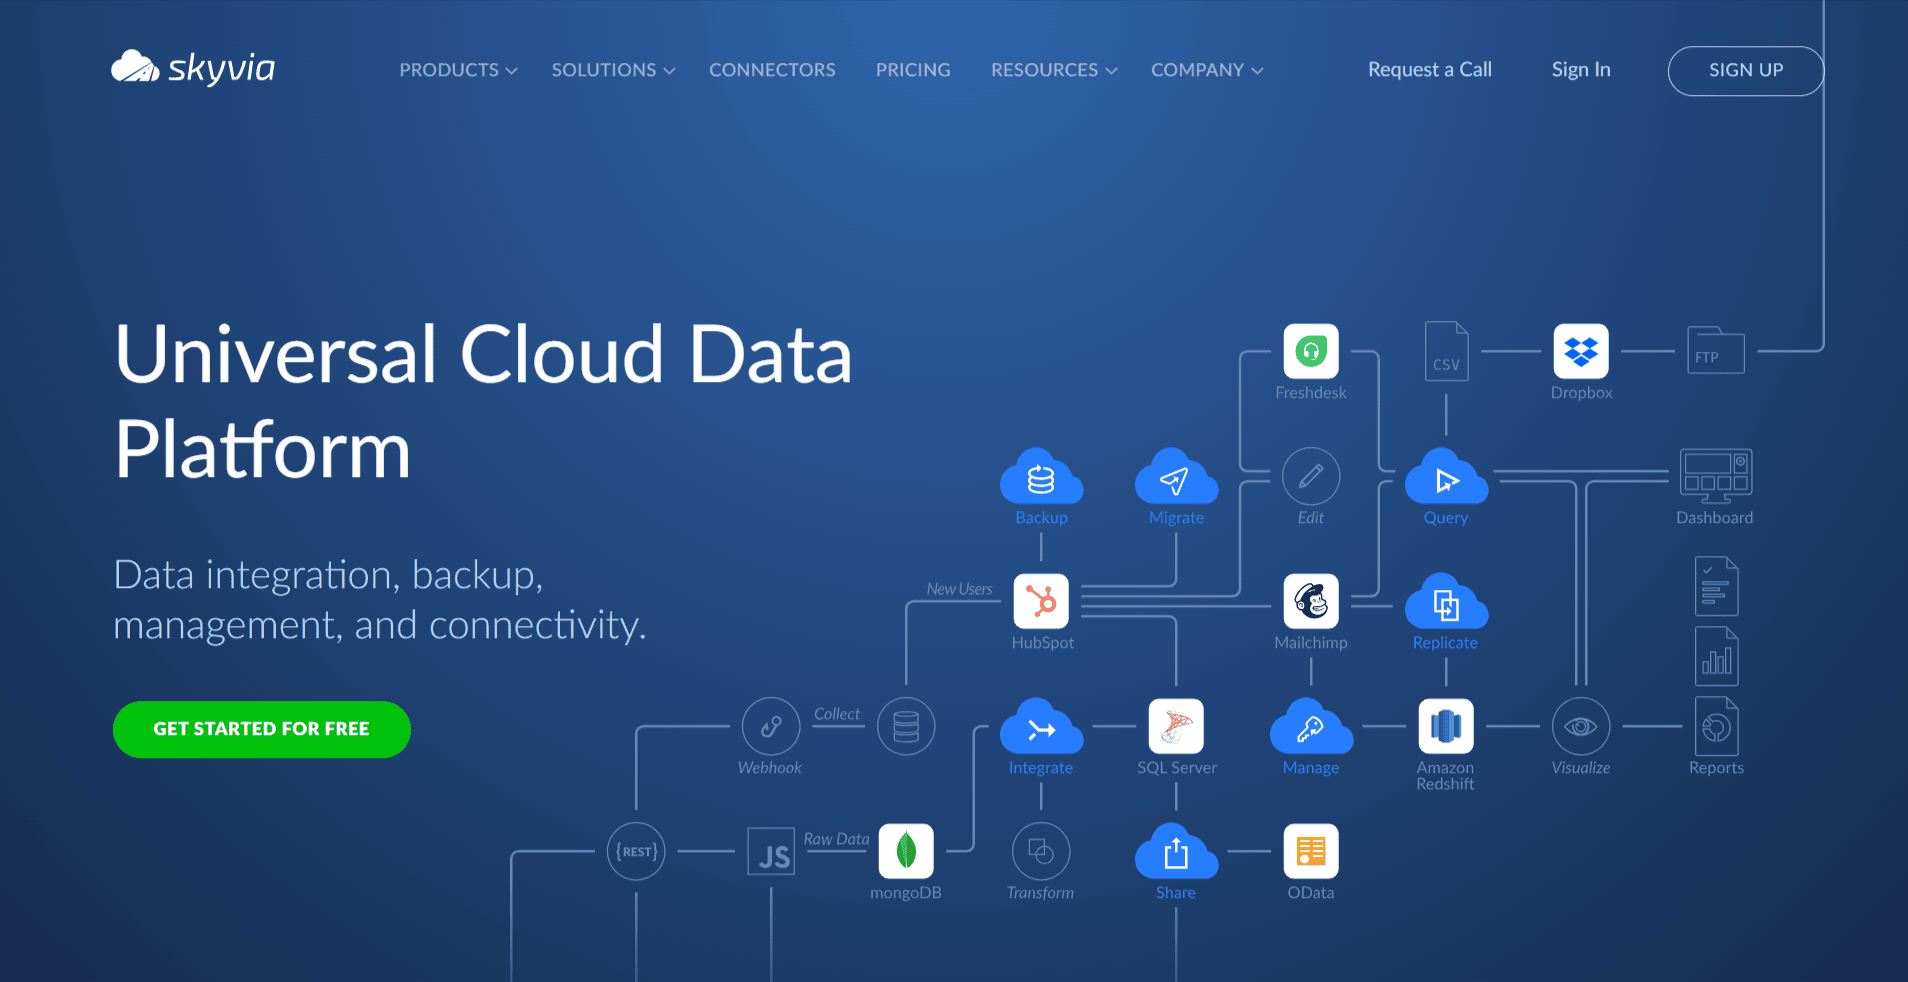The image size is (1908, 982).
Task: Click the Request a Call link
Action: pos(1430,69)
